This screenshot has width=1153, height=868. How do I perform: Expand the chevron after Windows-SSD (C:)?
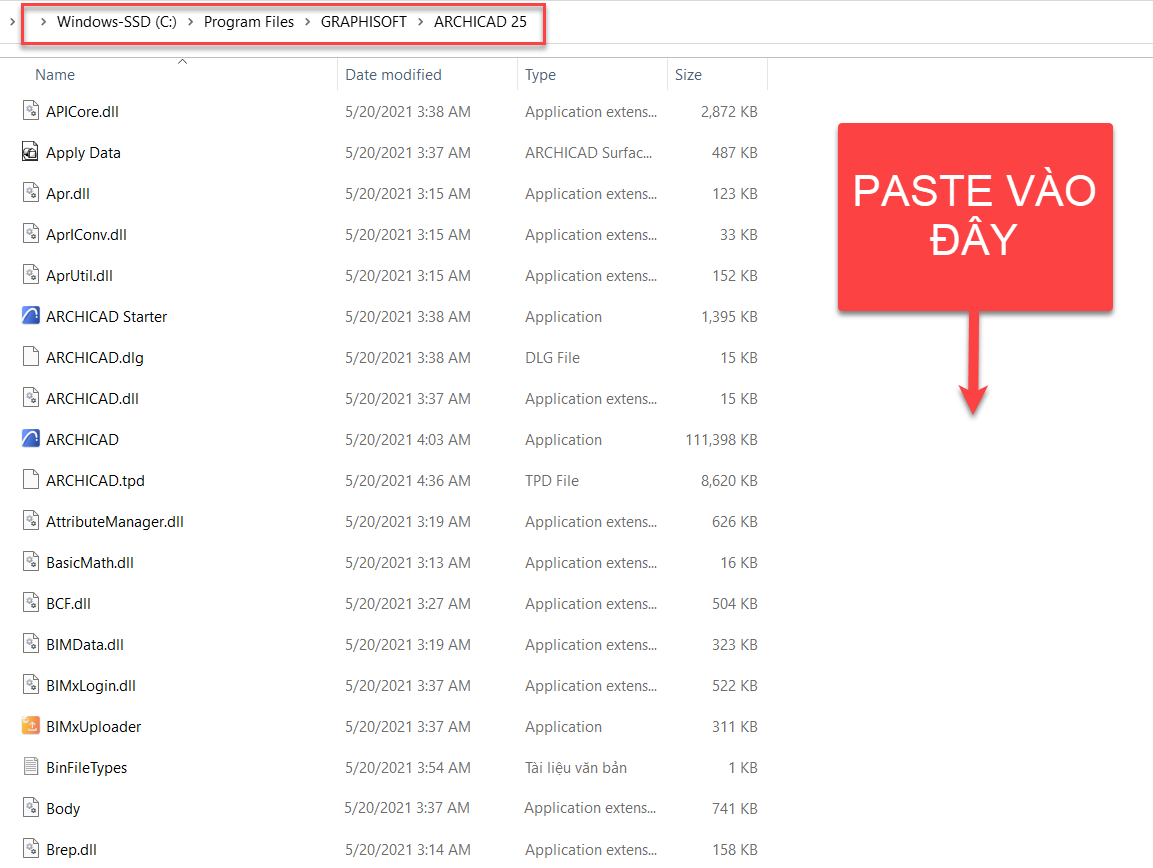tap(190, 22)
